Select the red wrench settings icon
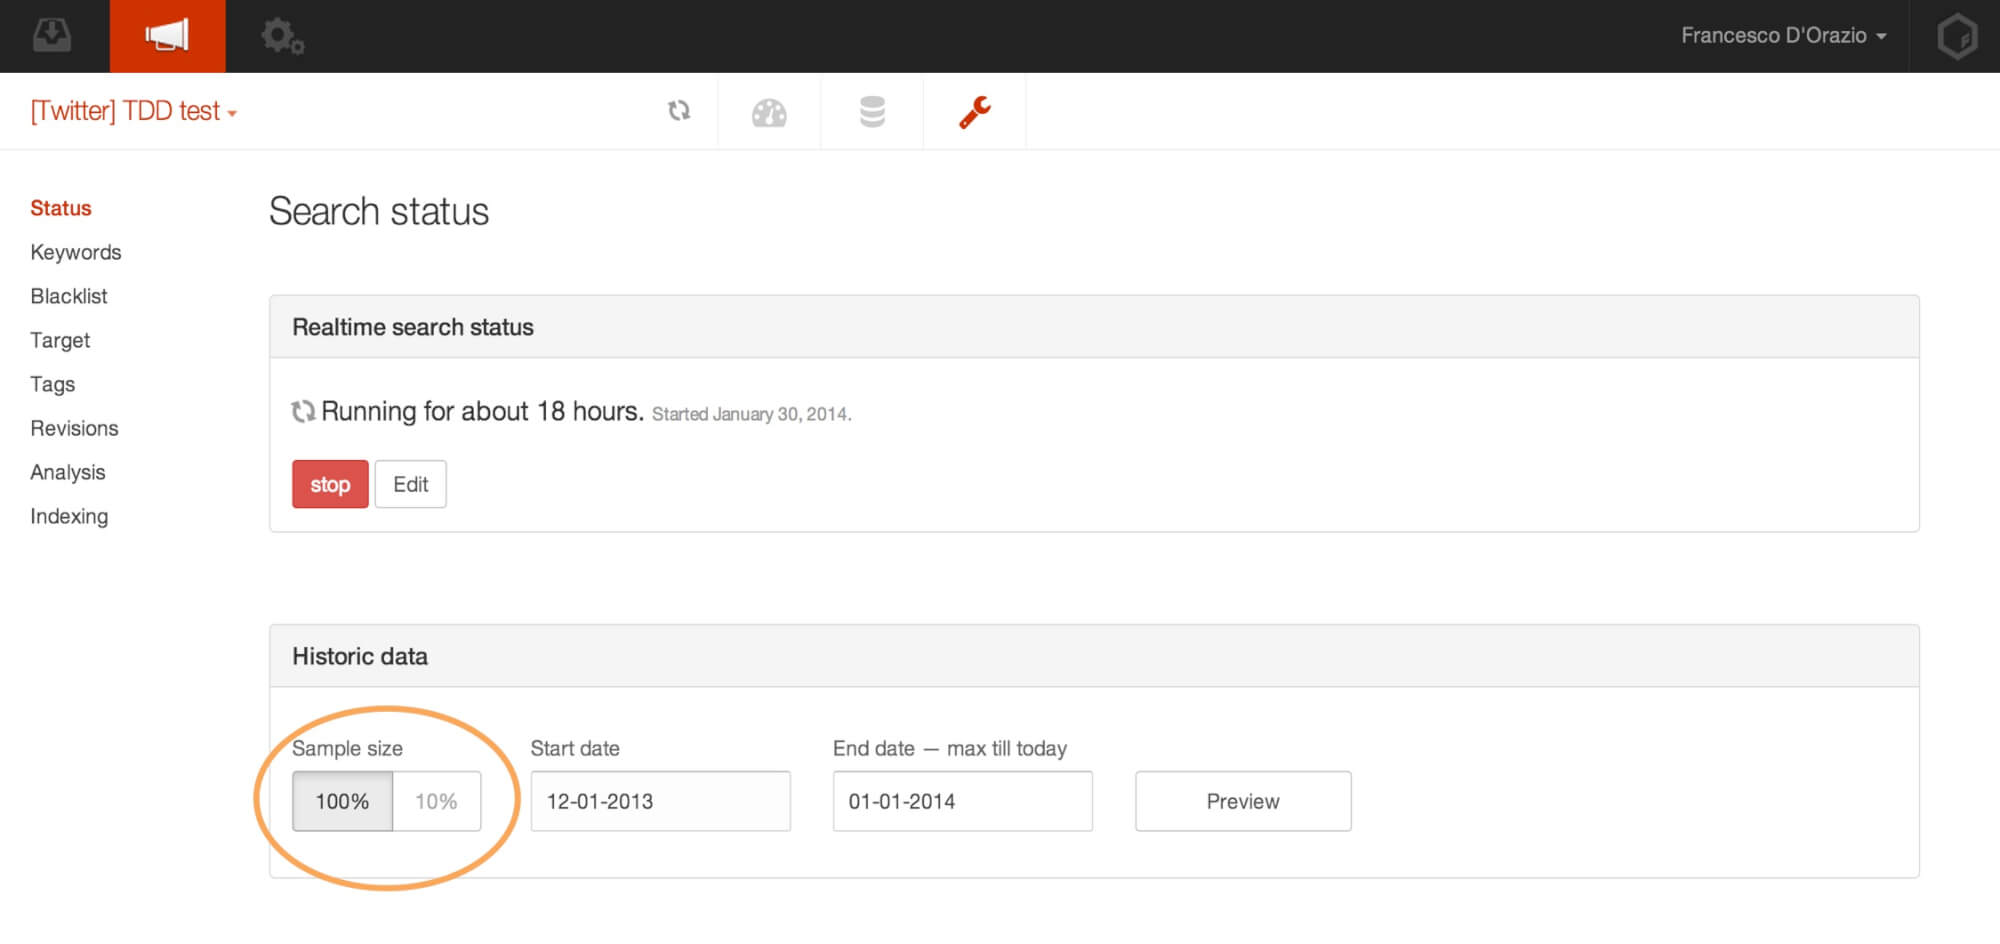Screen dimensions: 2000x944 (x=975, y=112)
